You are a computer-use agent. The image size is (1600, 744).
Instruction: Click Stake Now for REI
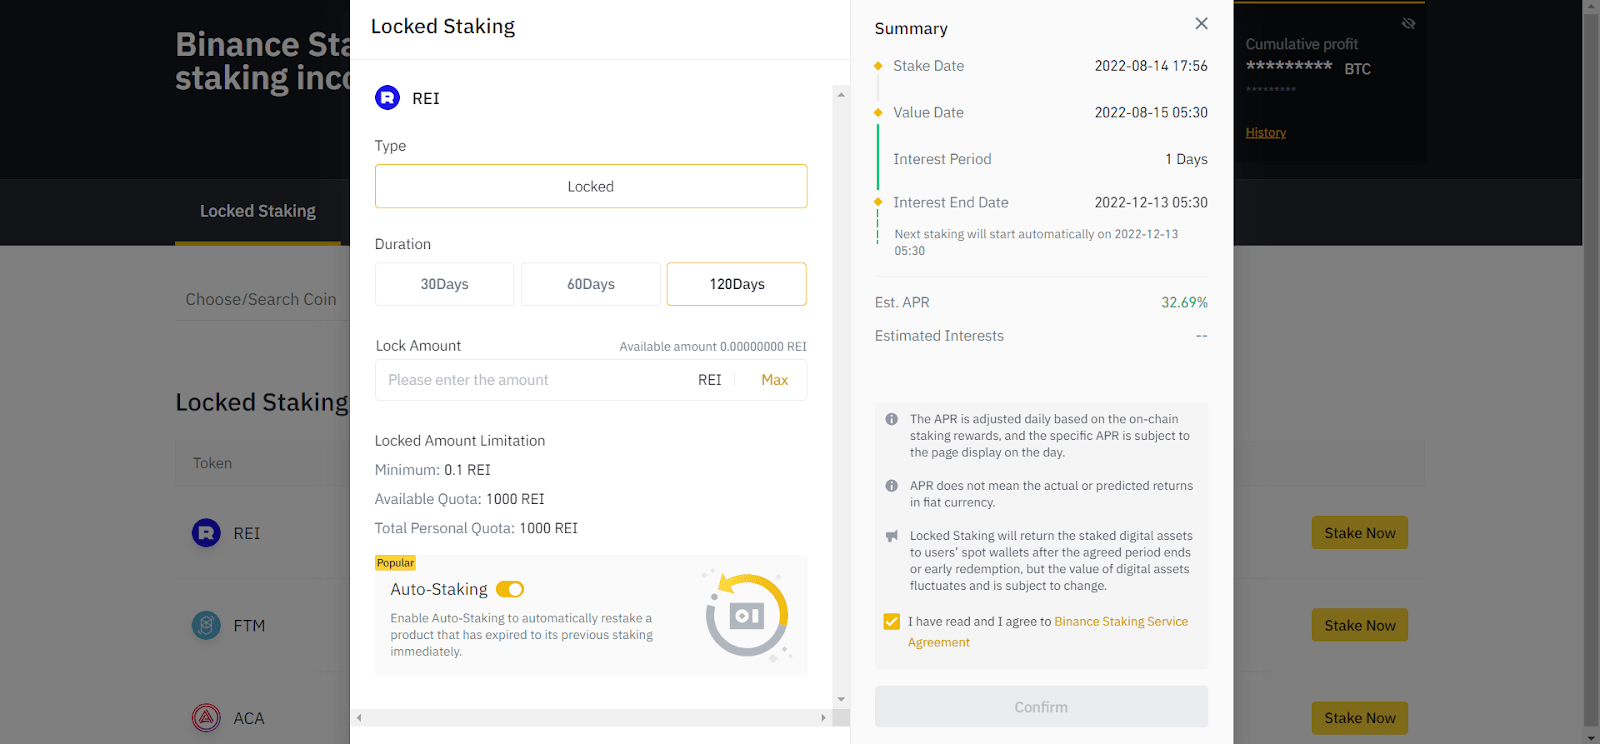[1360, 533]
